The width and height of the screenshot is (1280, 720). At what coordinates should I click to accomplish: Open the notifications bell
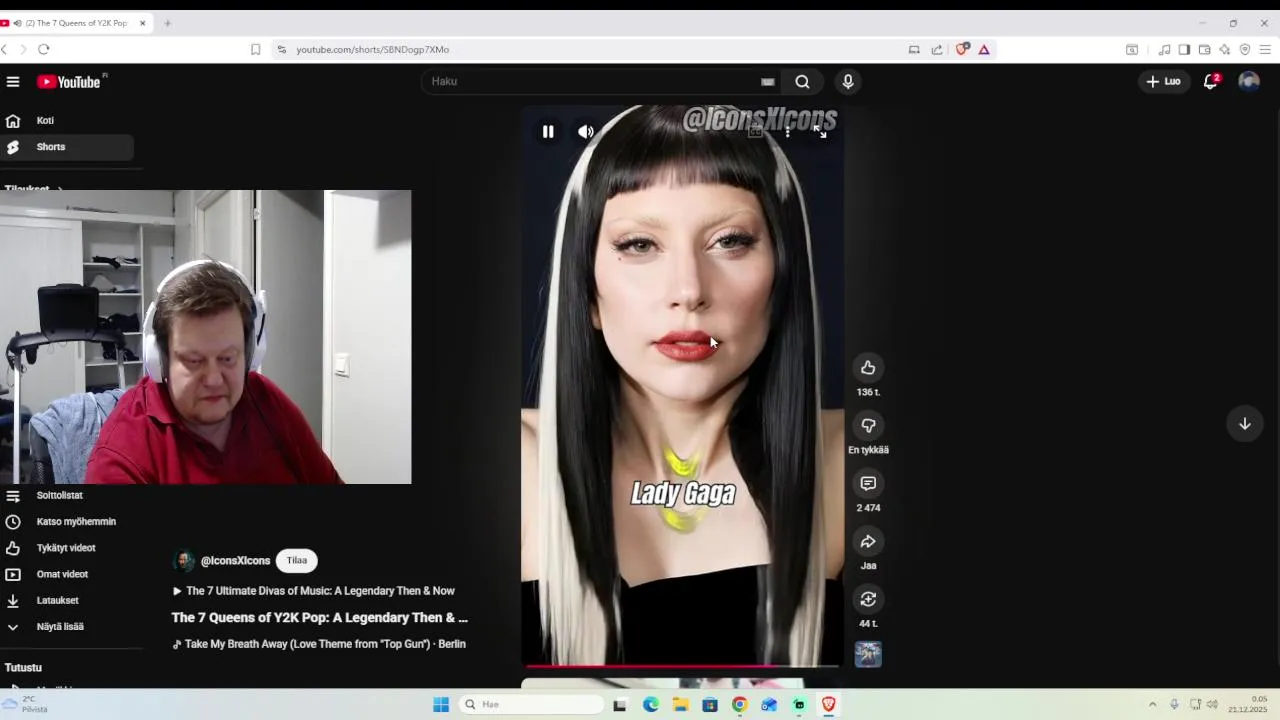tap(1211, 82)
